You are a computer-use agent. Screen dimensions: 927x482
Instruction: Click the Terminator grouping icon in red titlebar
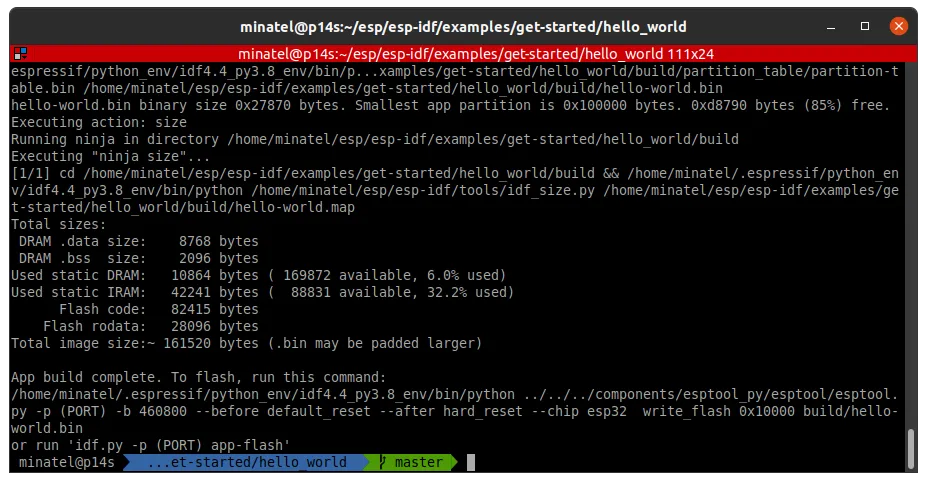point(20,54)
